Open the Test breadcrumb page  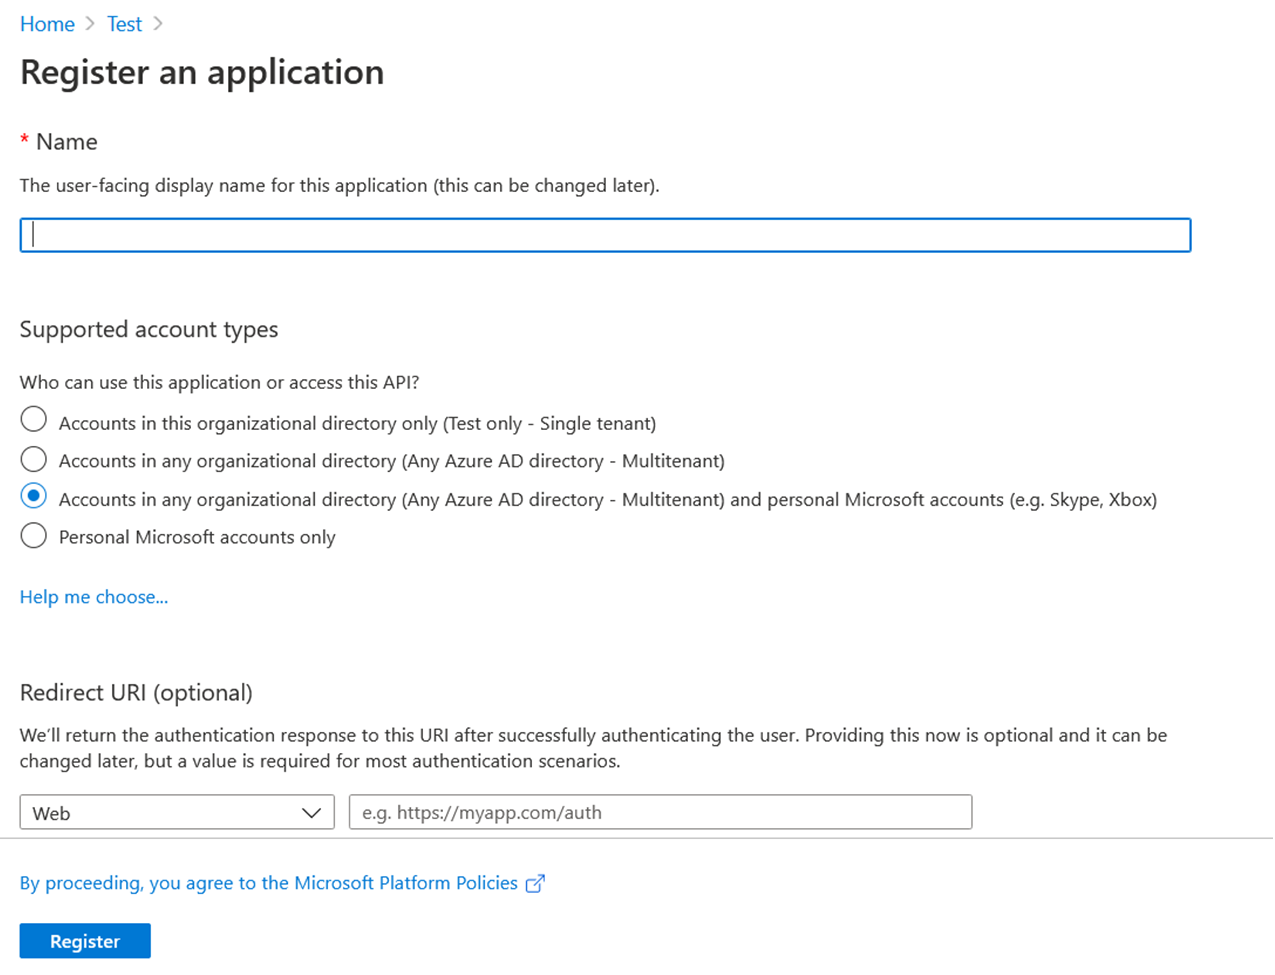tap(124, 23)
